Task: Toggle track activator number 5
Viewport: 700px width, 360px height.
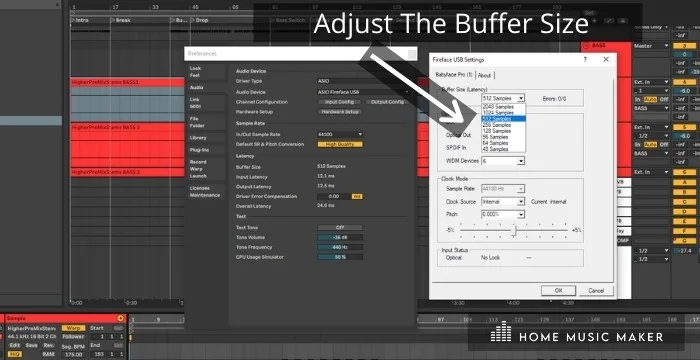Action: (x=684, y=127)
